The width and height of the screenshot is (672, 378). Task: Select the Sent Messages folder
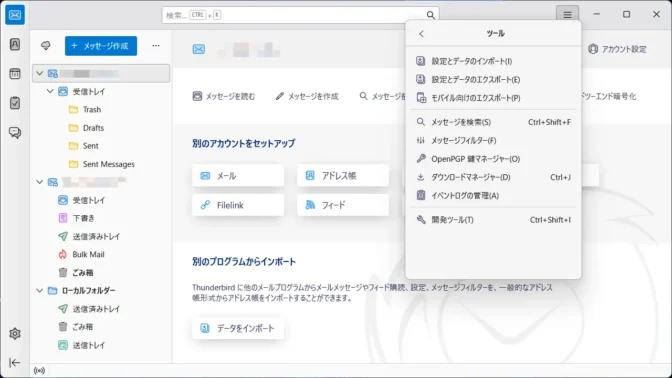(x=101, y=164)
